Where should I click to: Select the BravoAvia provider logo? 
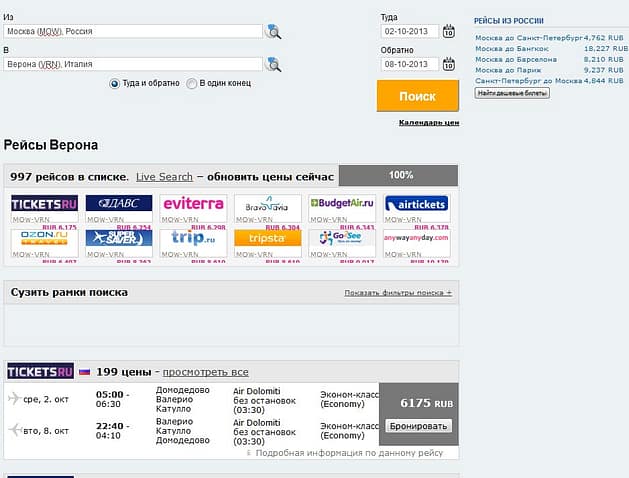(x=267, y=204)
